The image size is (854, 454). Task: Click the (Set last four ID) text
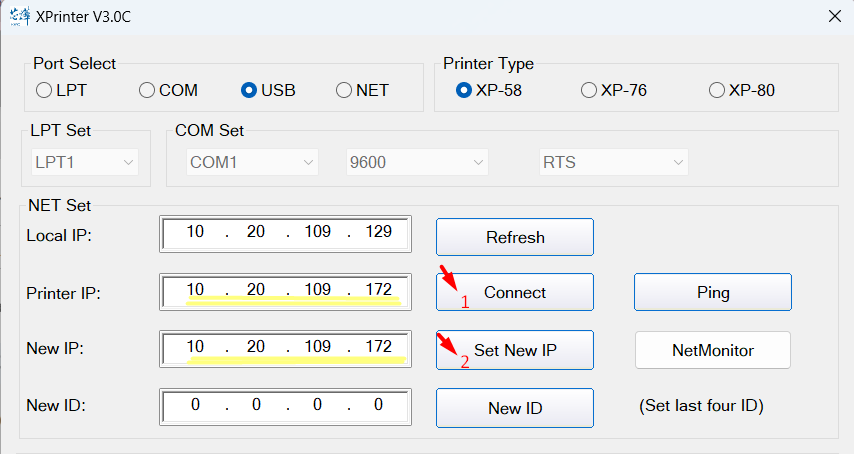(702, 406)
